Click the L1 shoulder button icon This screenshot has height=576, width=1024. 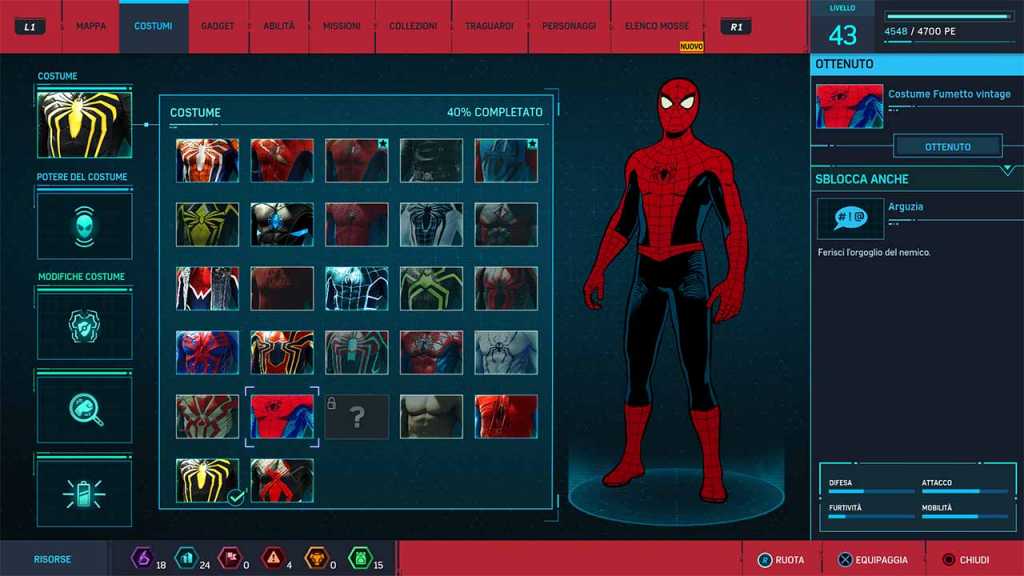click(30, 27)
